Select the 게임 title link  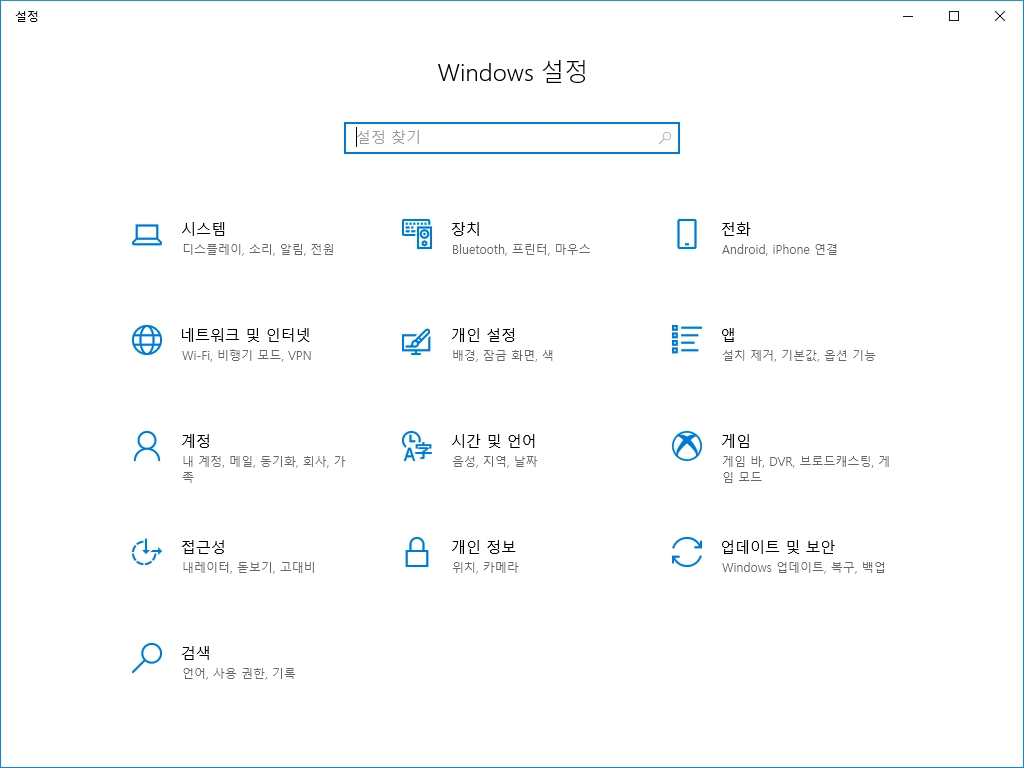click(x=735, y=440)
